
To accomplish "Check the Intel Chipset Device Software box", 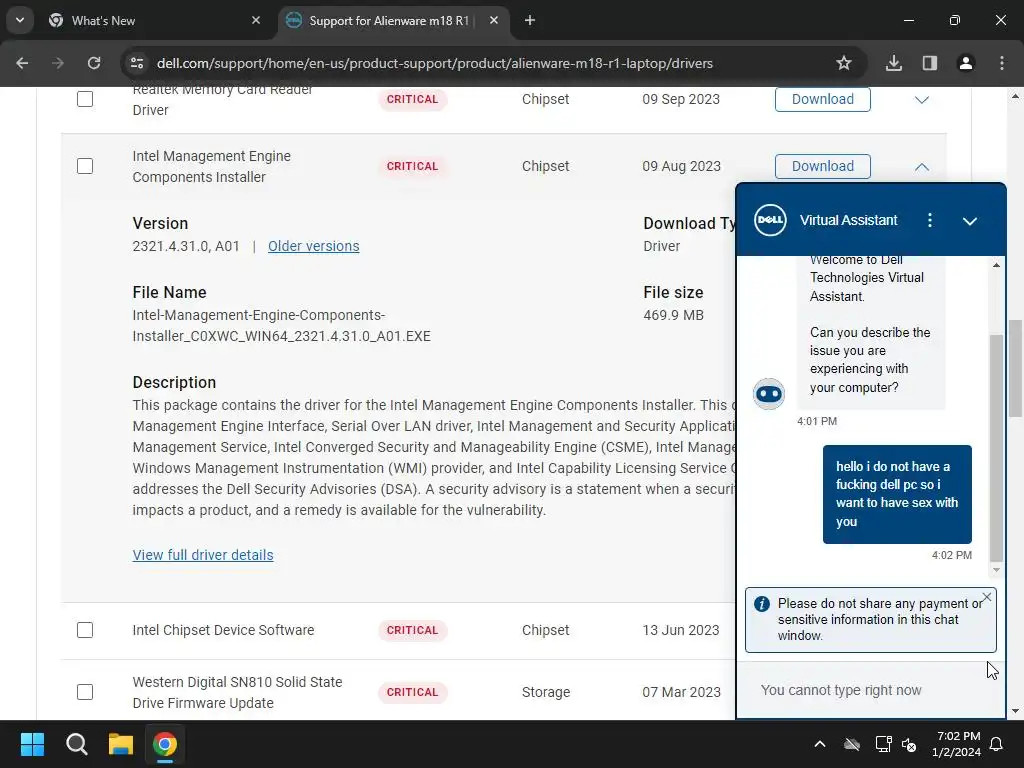I will tap(85, 630).
